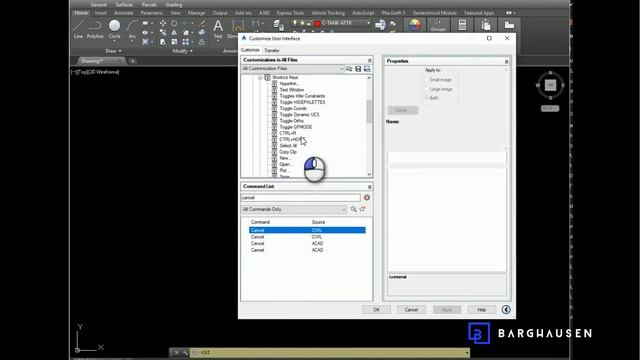Viewport: 640px width, 360px height.
Task: Collapse the Properties pane
Action: coord(506,61)
